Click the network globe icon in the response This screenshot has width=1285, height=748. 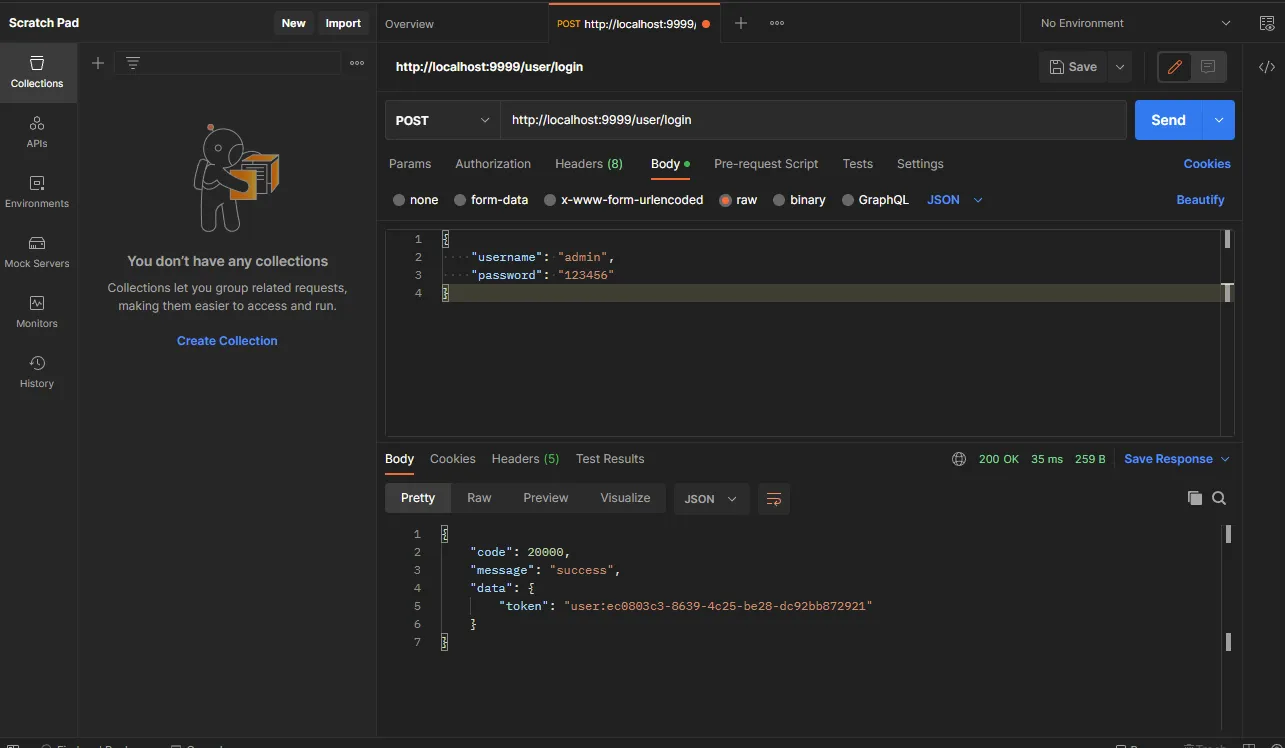[959, 459]
